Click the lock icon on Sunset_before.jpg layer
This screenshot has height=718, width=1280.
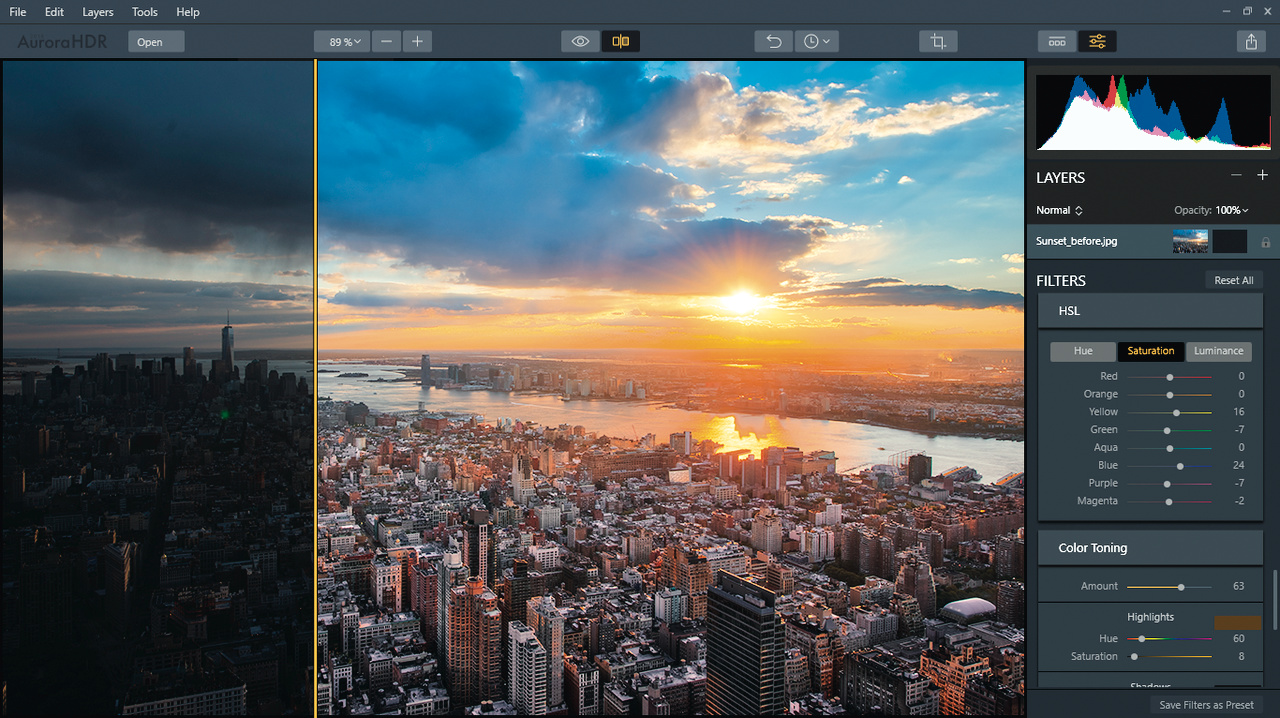tap(1266, 242)
